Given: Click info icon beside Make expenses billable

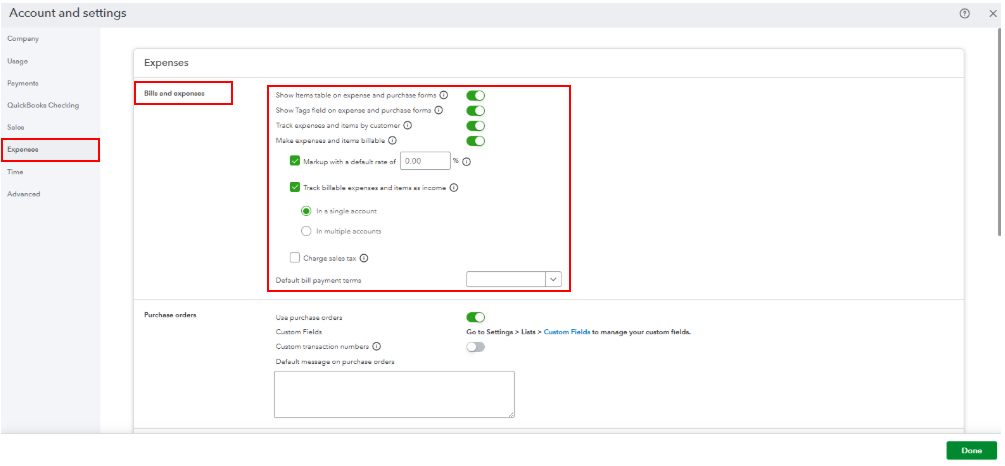Looking at the screenshot, I should (392, 140).
